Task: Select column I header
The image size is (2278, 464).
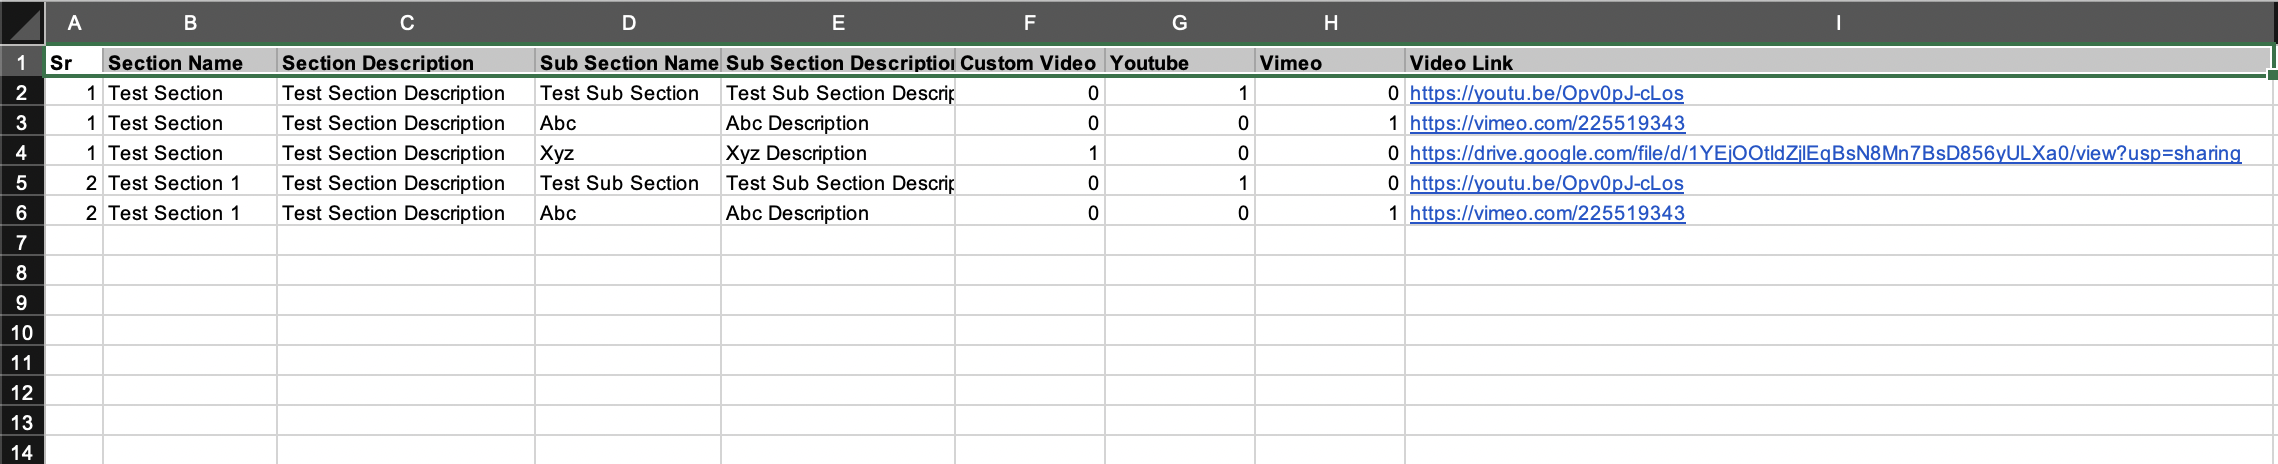Action: [1838, 23]
